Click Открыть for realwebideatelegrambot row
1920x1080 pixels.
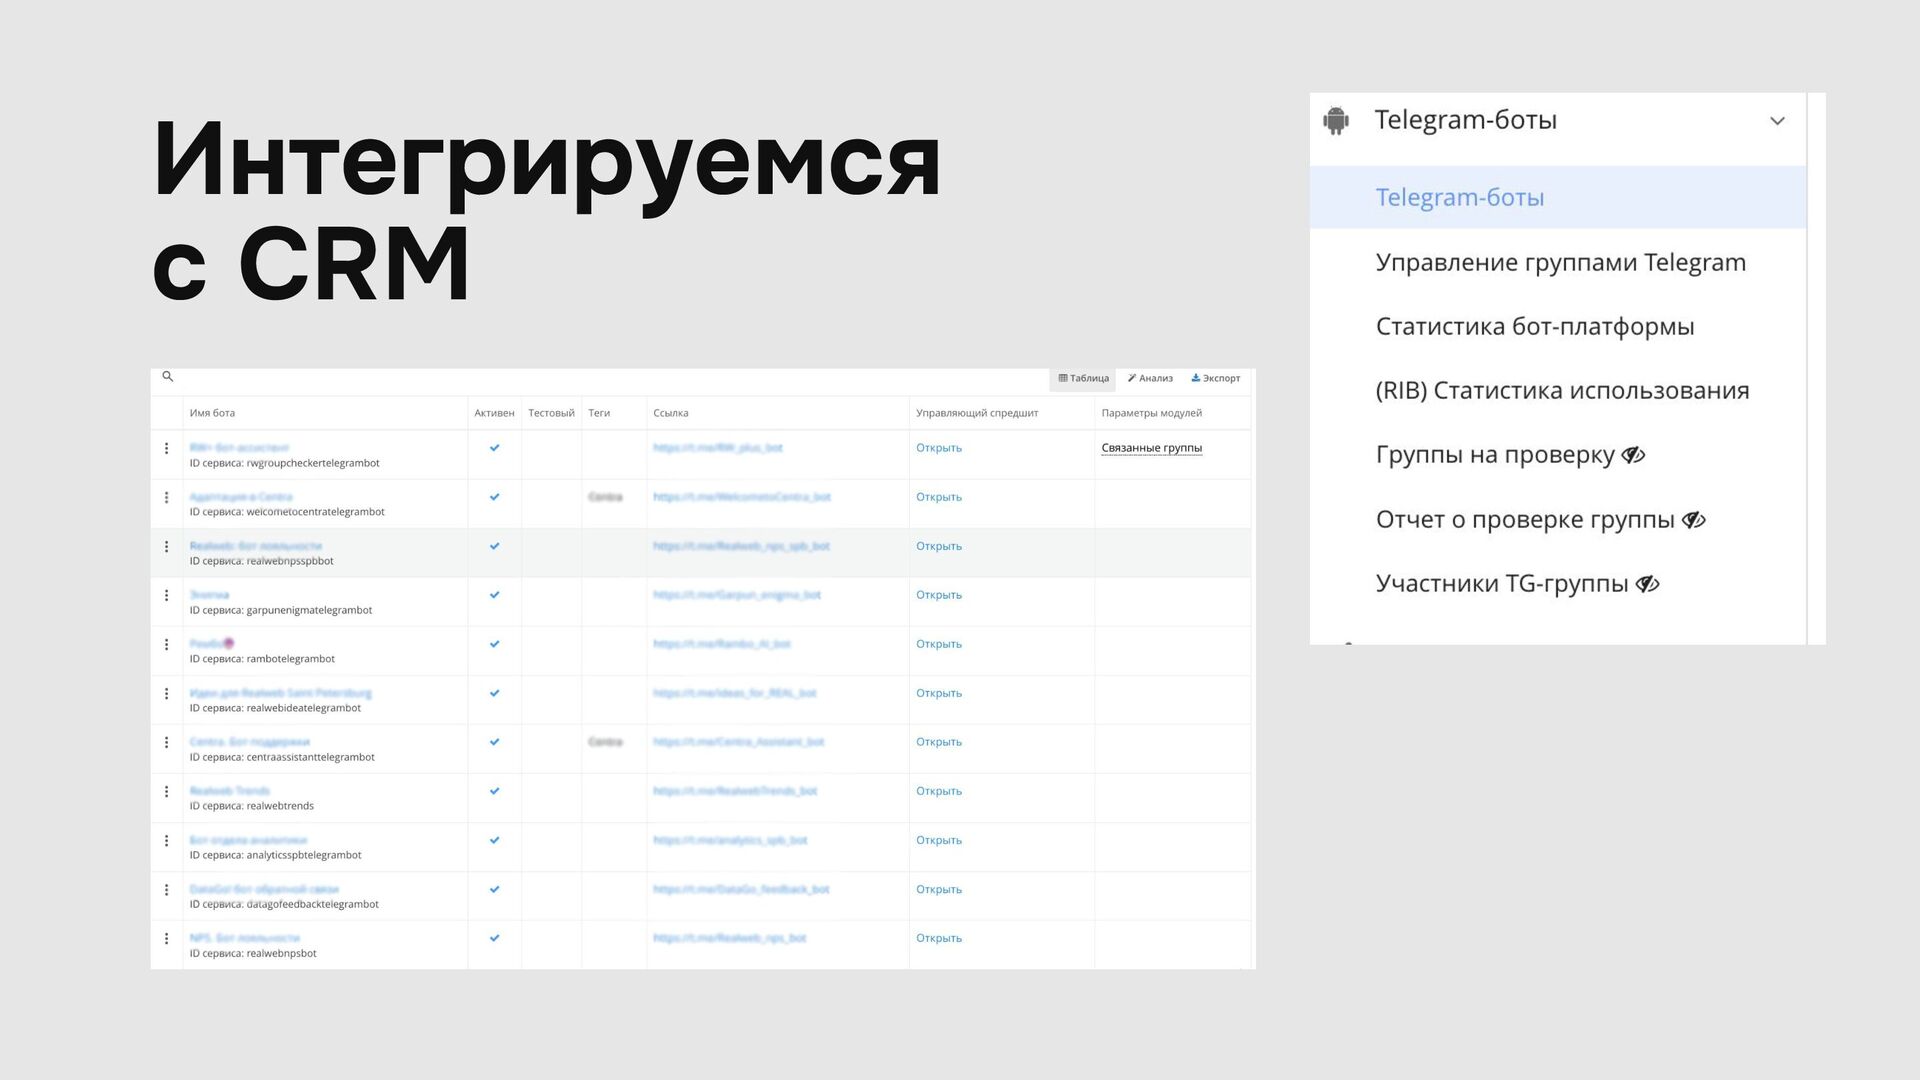click(939, 693)
